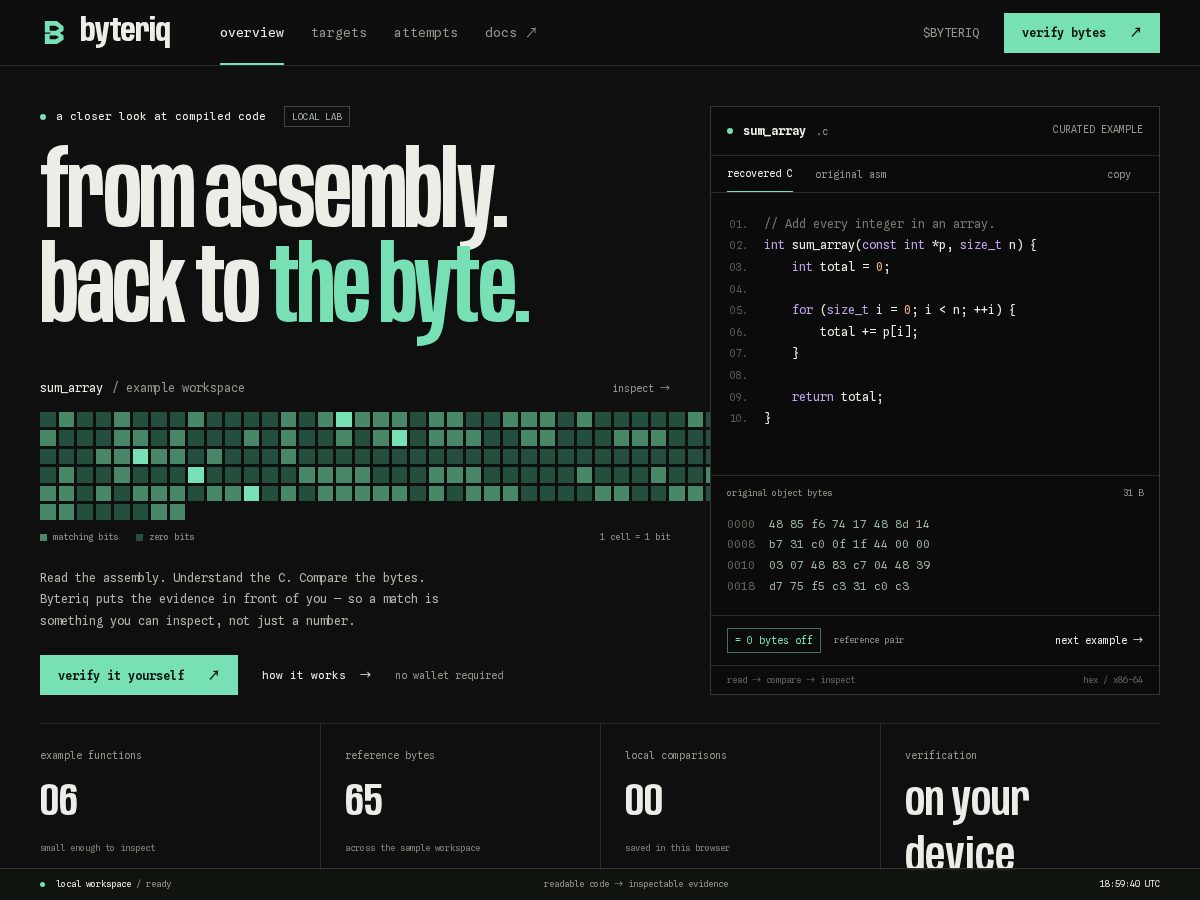
Task: Click the CURATED EXAMPLE label
Action: pyautogui.click(x=1097, y=130)
